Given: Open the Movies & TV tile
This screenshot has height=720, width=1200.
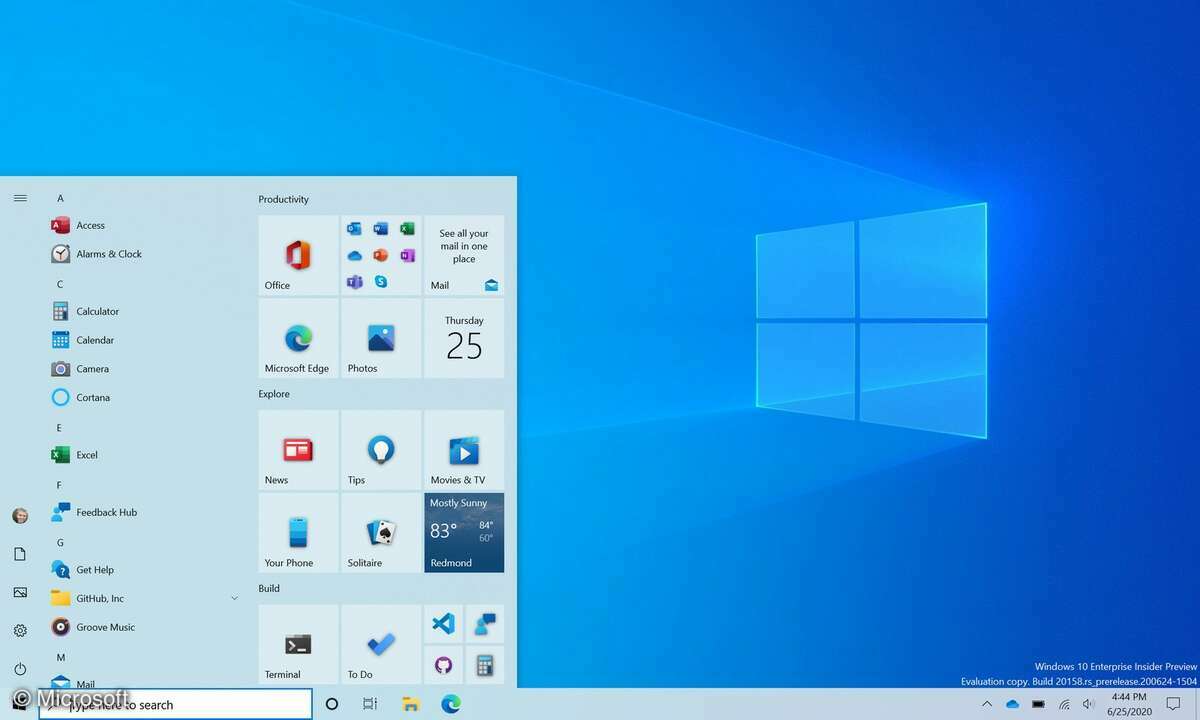Looking at the screenshot, I should pyautogui.click(x=464, y=450).
